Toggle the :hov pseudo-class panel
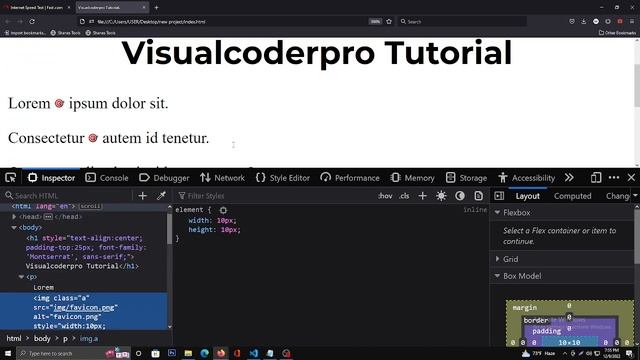 pyautogui.click(x=385, y=196)
